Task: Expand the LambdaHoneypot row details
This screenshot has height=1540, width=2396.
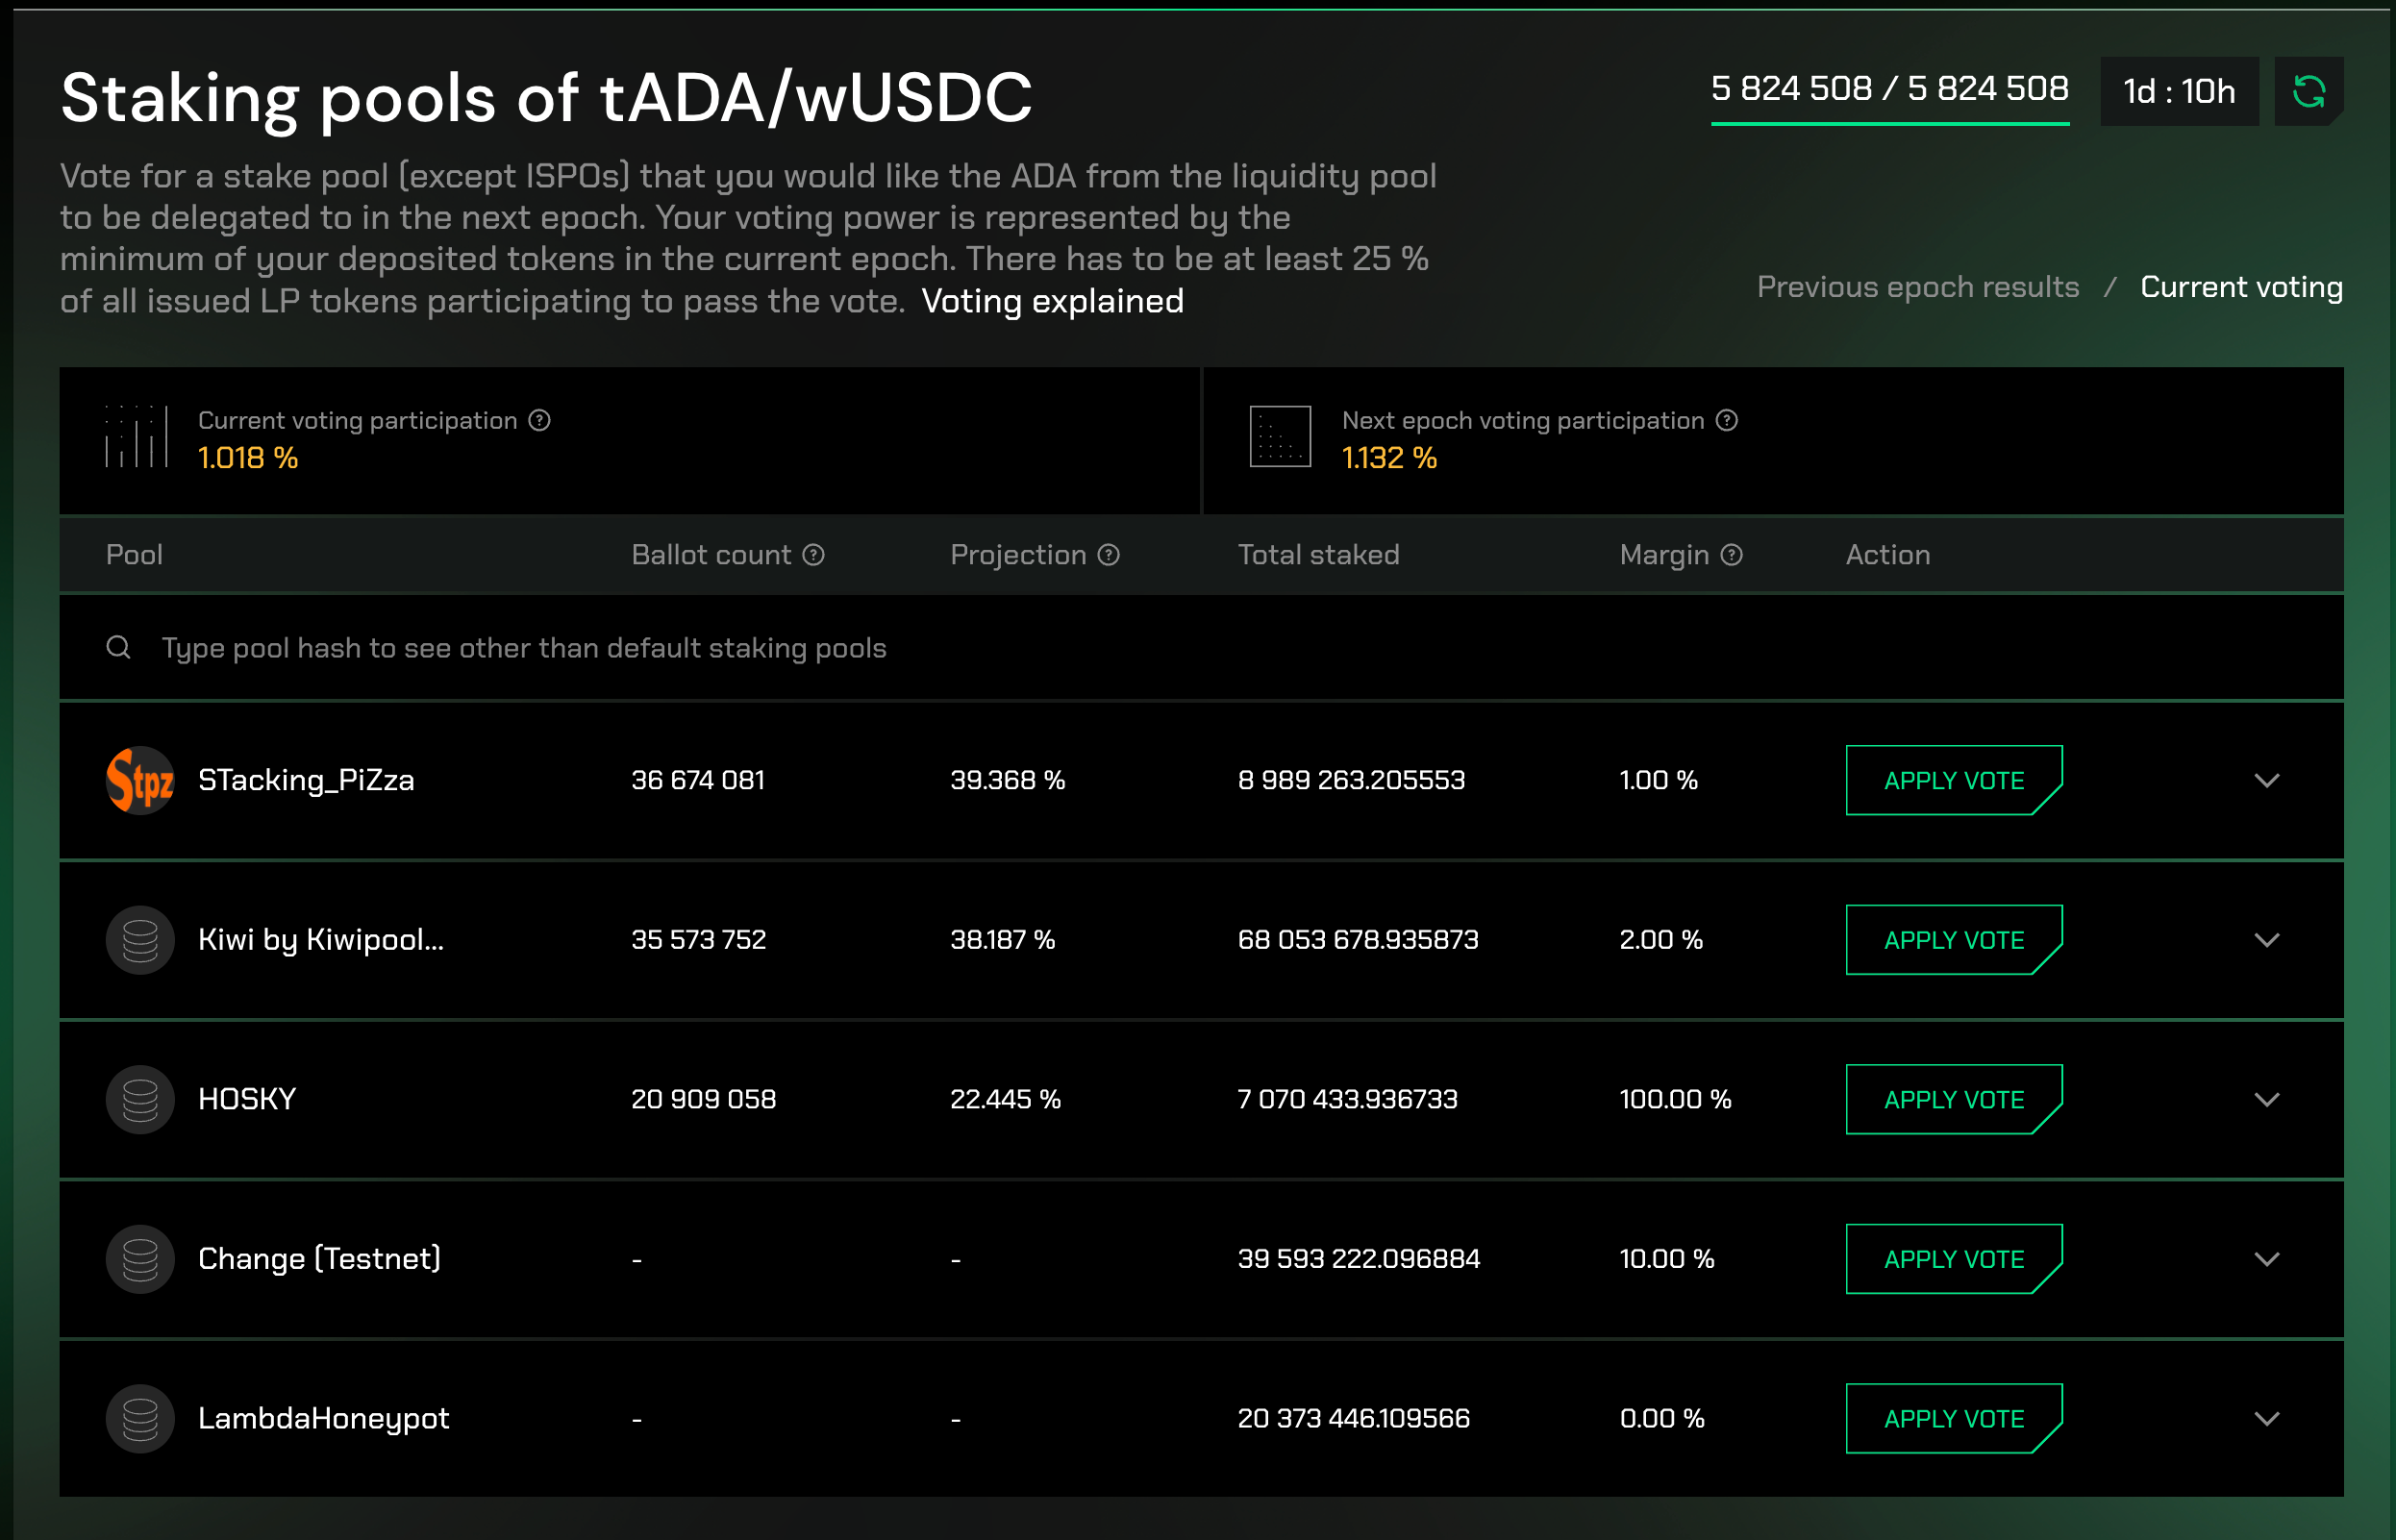Action: (2267, 1418)
